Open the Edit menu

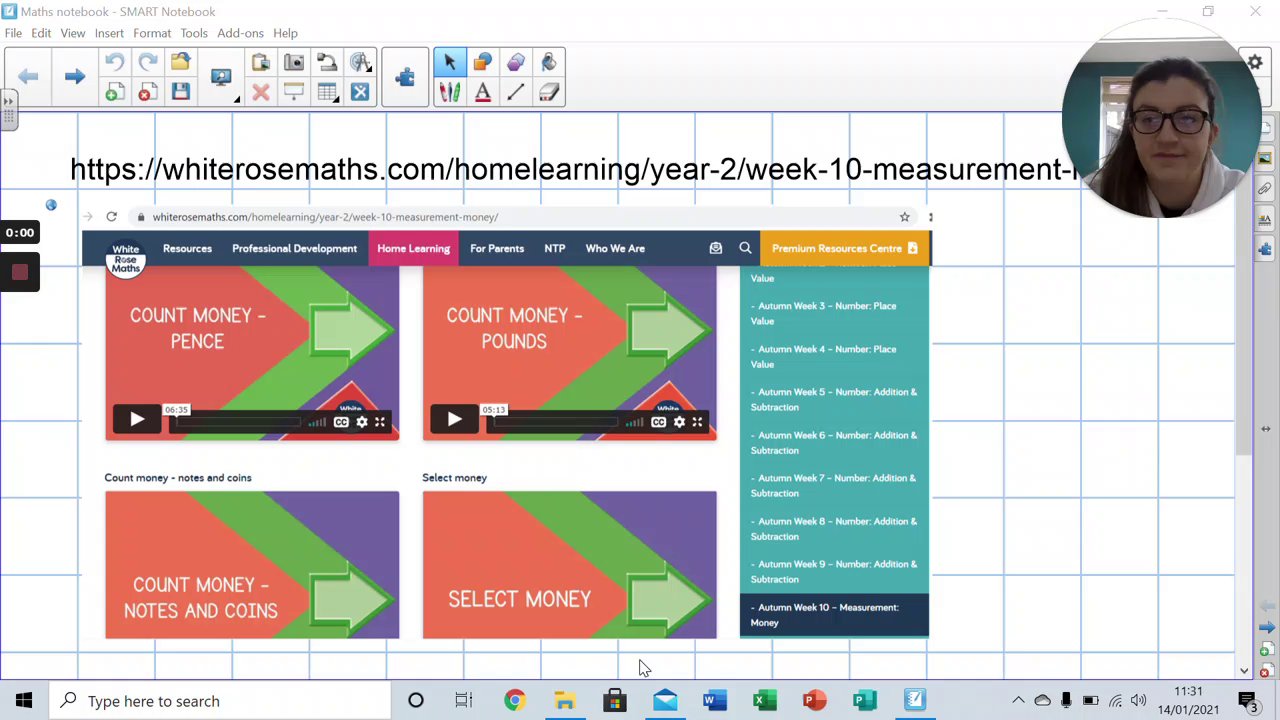41,33
